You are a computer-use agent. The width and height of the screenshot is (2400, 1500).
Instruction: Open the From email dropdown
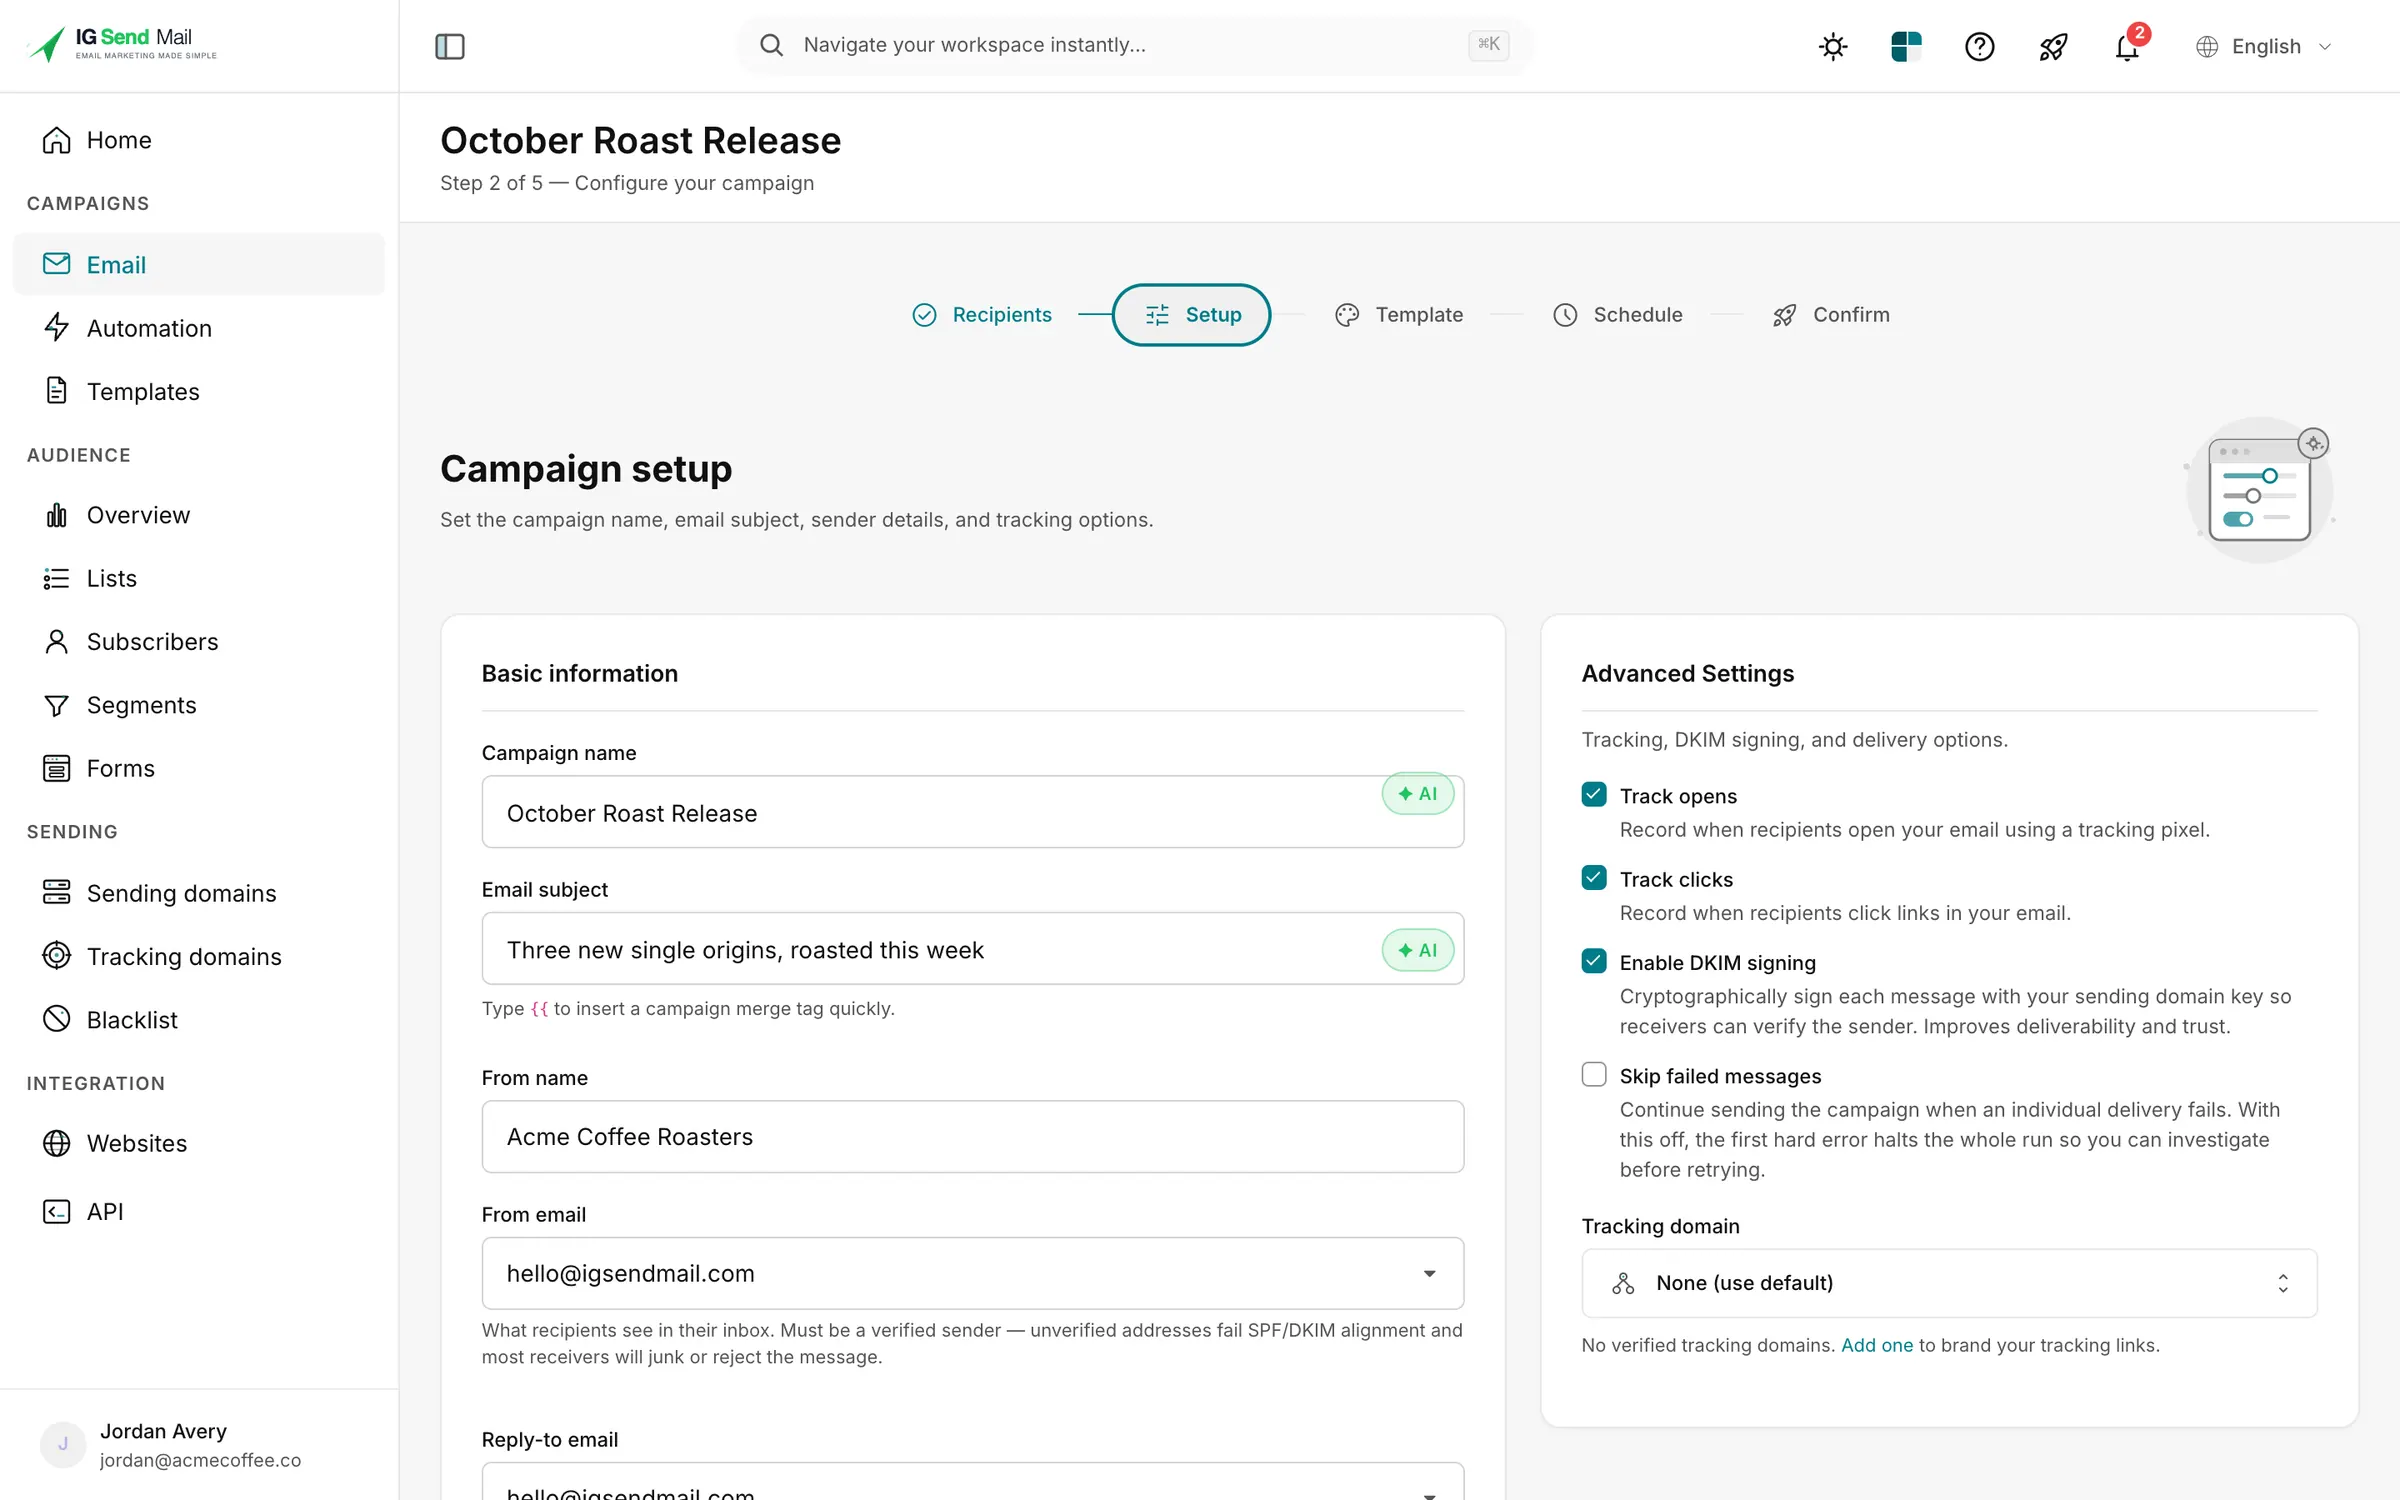click(973, 1273)
